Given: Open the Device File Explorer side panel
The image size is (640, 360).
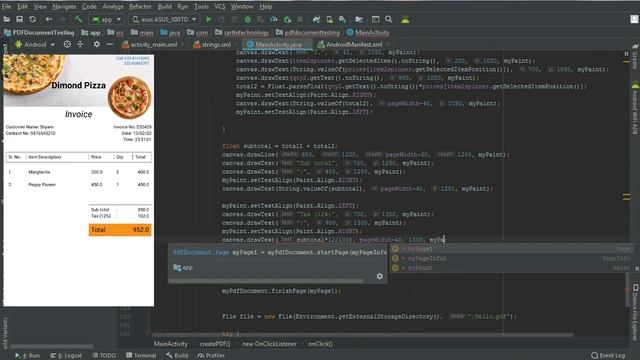Looking at the screenshot, I should [635, 313].
